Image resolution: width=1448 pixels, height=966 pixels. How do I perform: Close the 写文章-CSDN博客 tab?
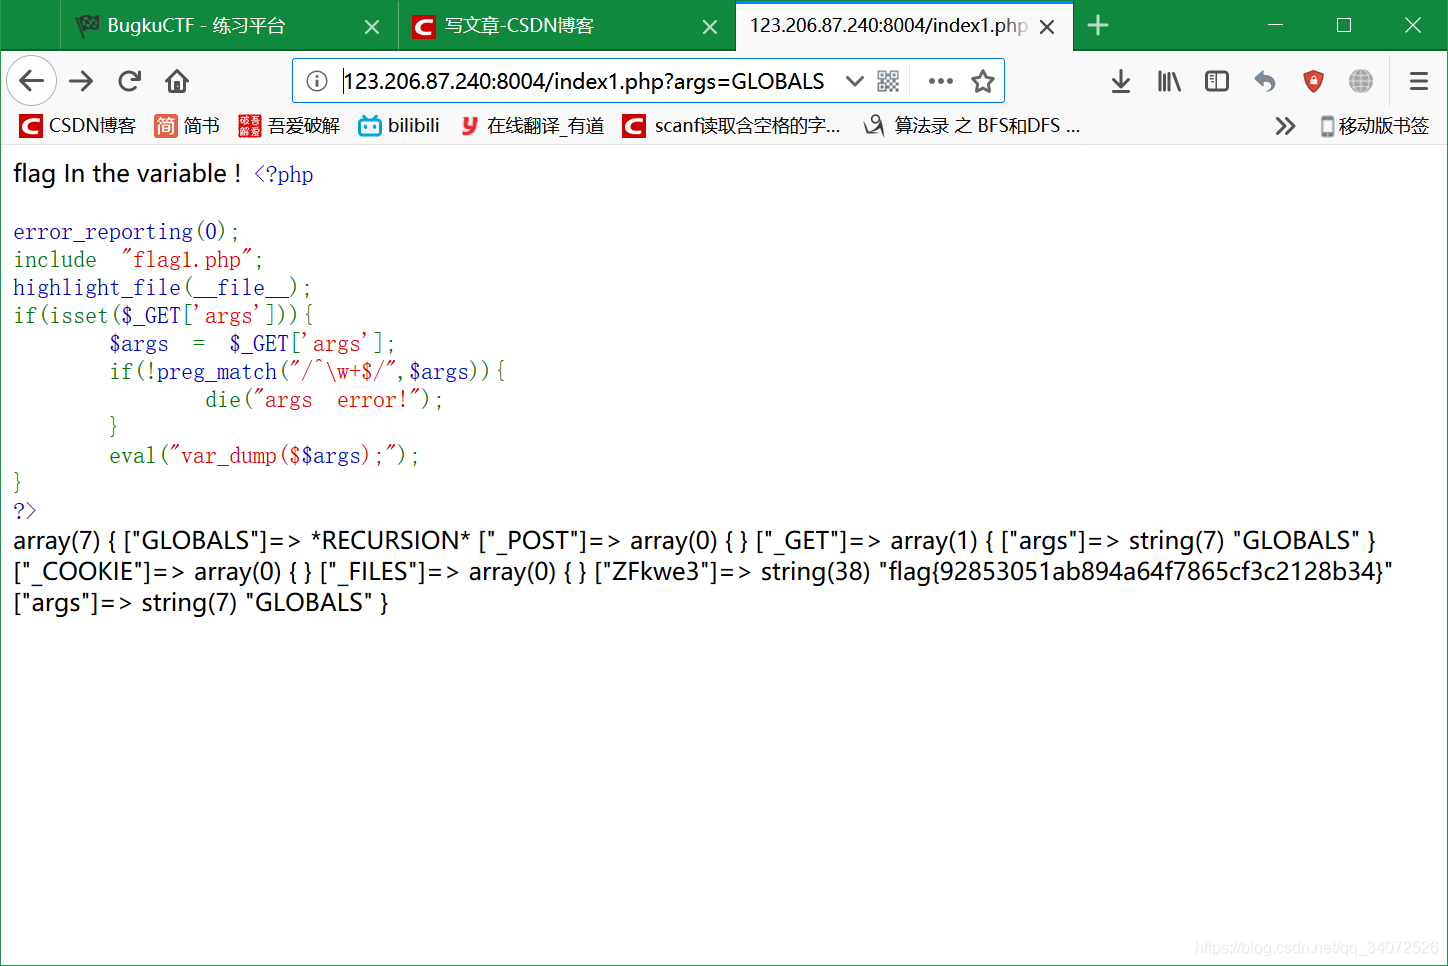point(710,27)
